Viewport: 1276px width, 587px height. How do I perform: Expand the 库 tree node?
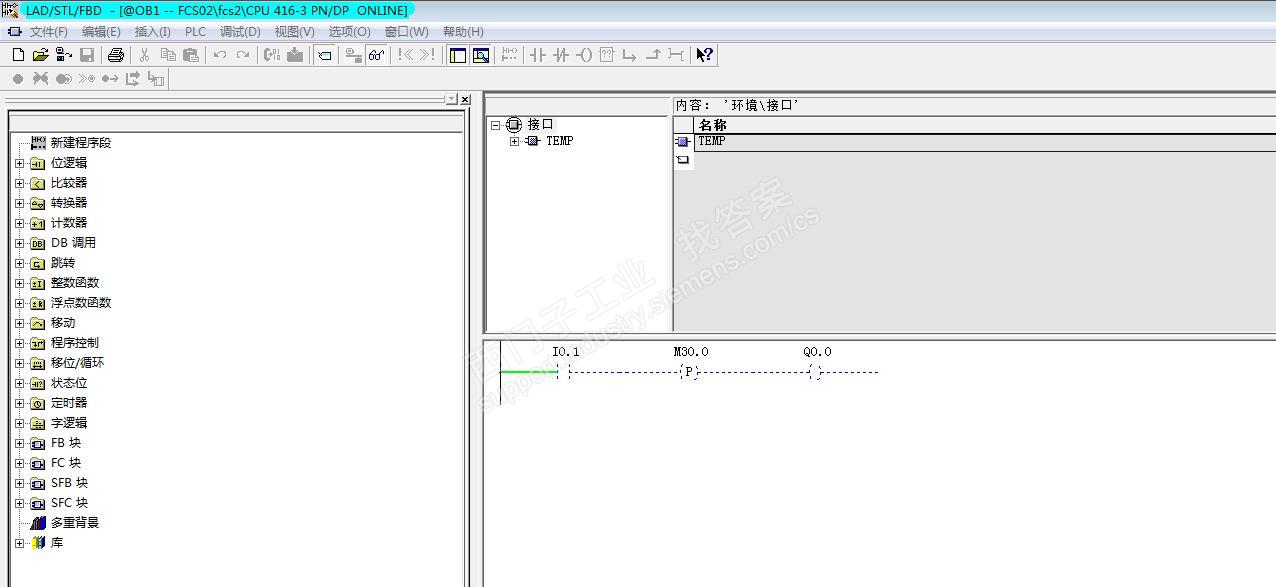coord(19,543)
